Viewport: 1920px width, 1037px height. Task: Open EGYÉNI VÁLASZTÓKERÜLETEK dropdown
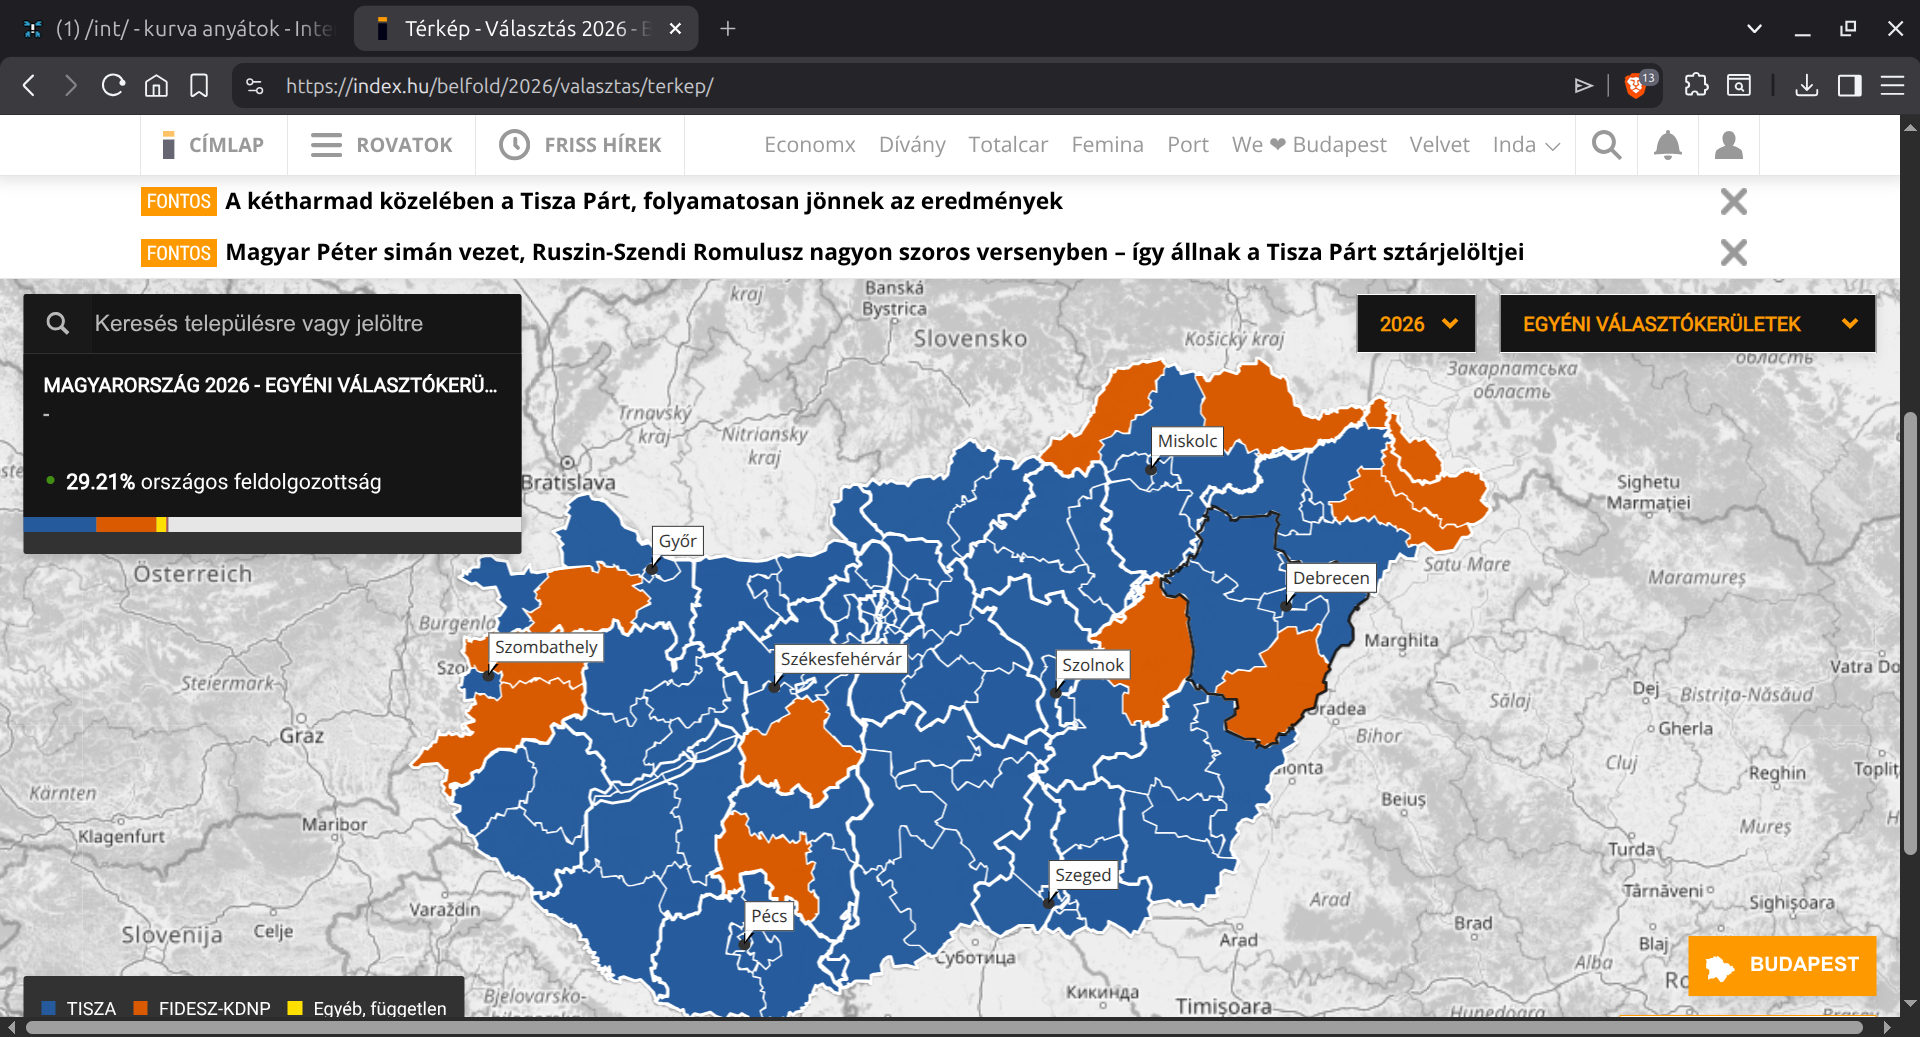[1687, 324]
